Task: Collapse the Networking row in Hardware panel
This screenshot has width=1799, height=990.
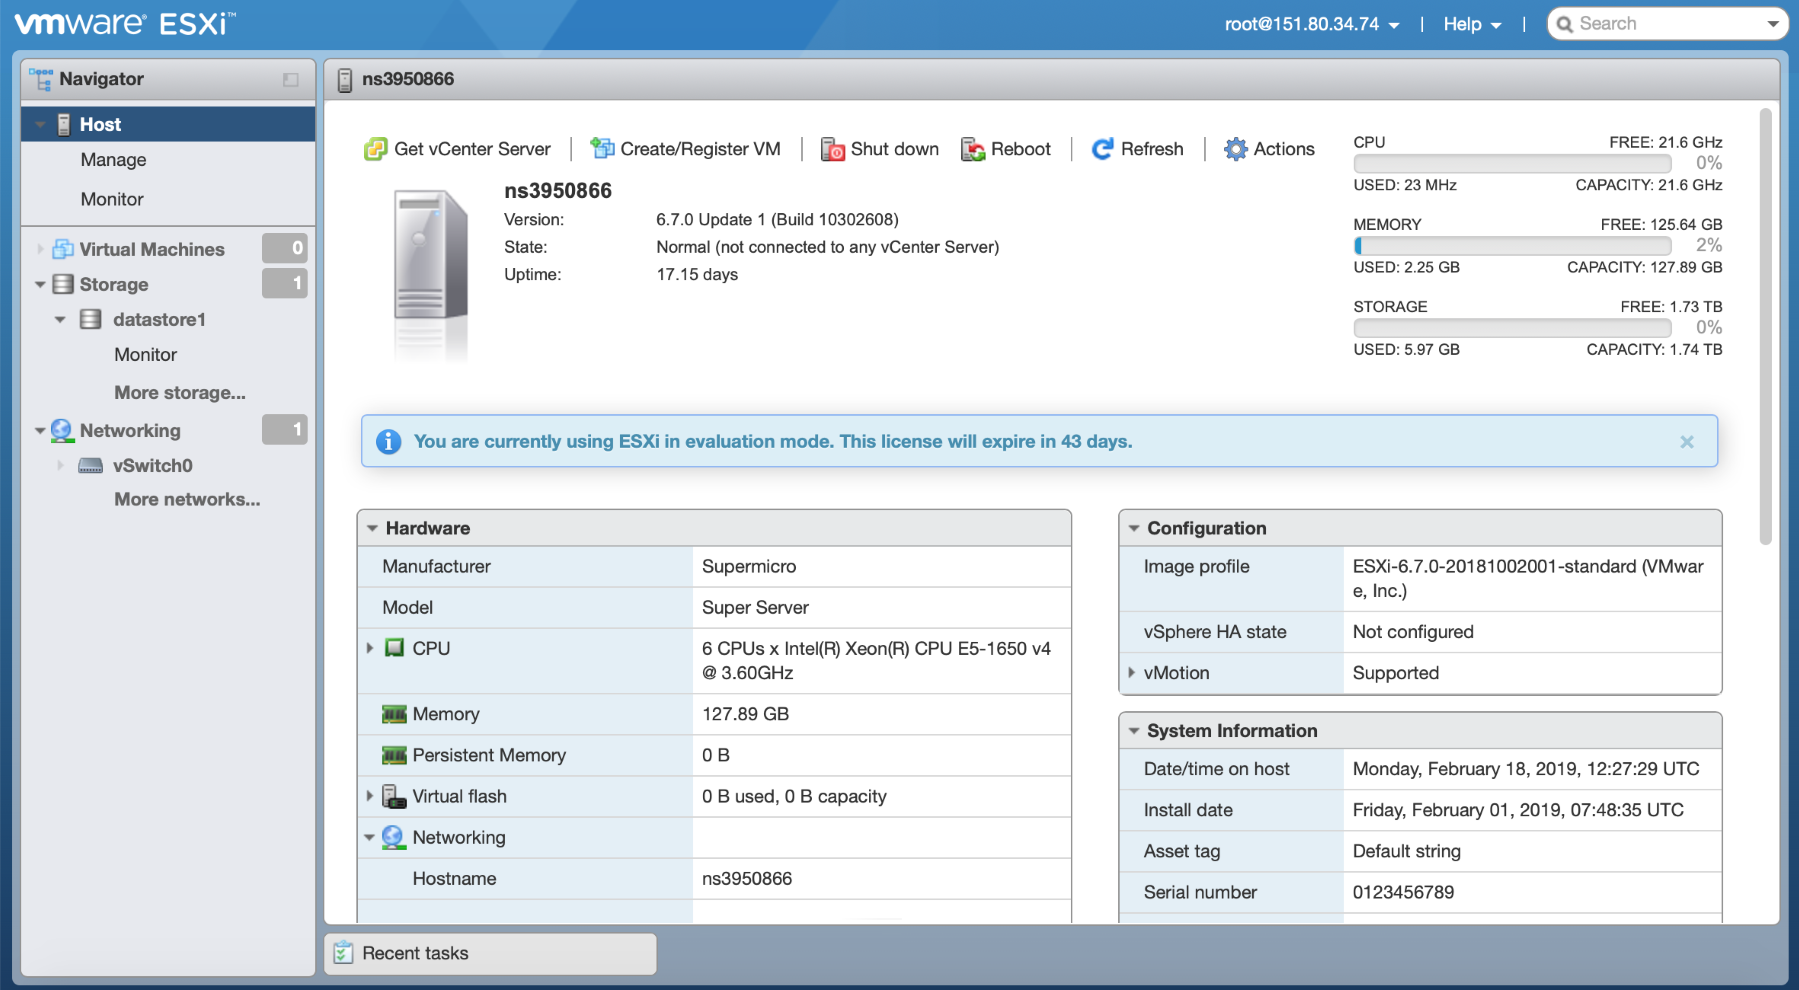Action: pyautogui.click(x=369, y=838)
